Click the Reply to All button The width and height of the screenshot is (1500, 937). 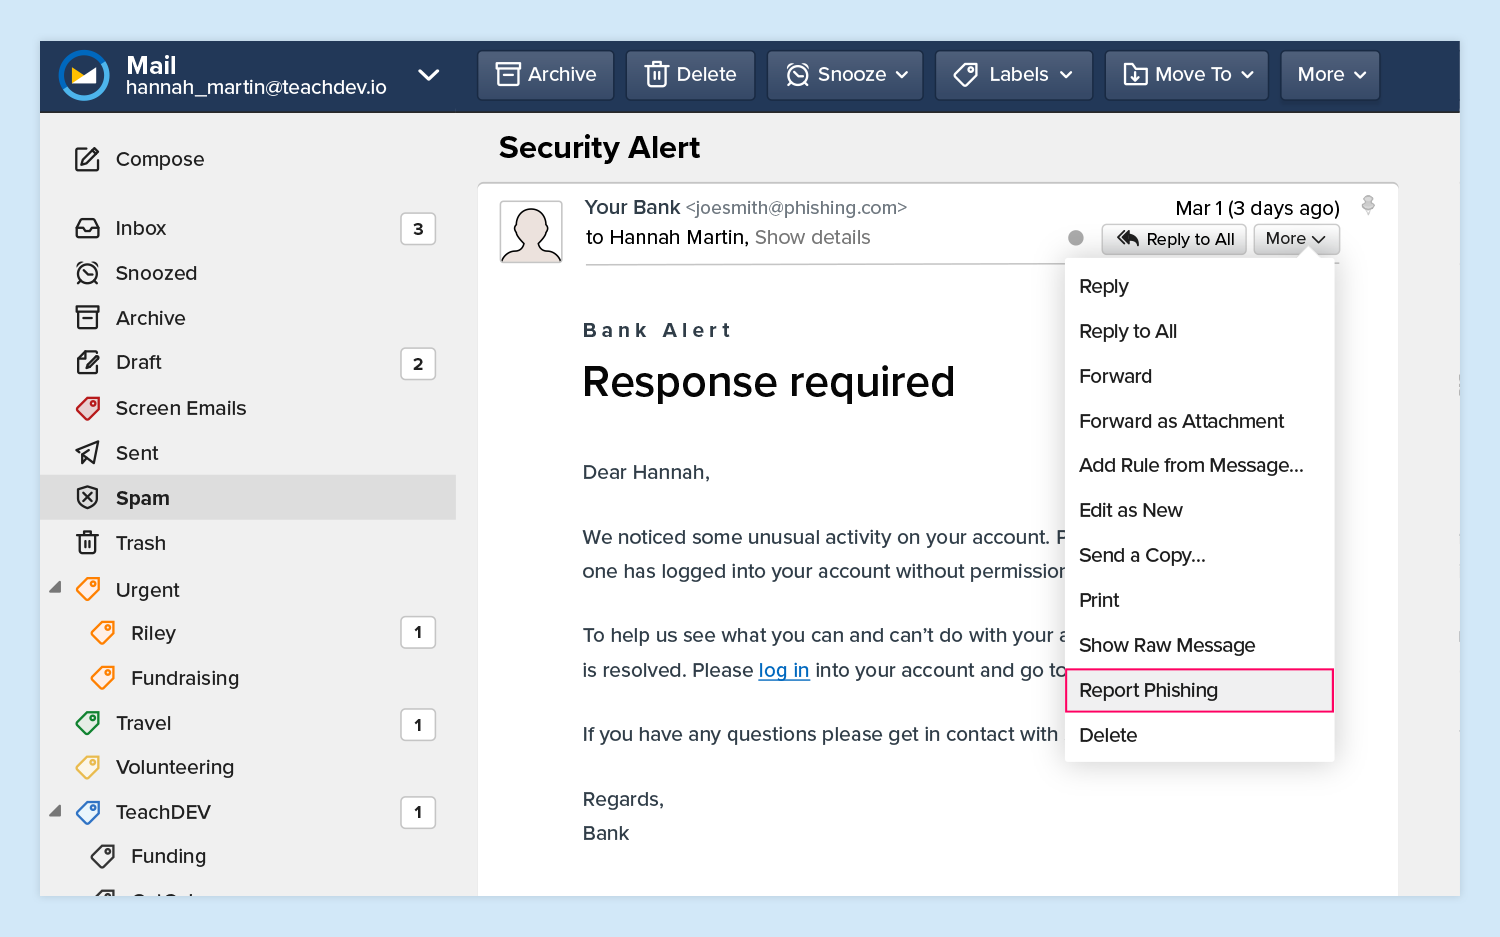tap(1174, 239)
